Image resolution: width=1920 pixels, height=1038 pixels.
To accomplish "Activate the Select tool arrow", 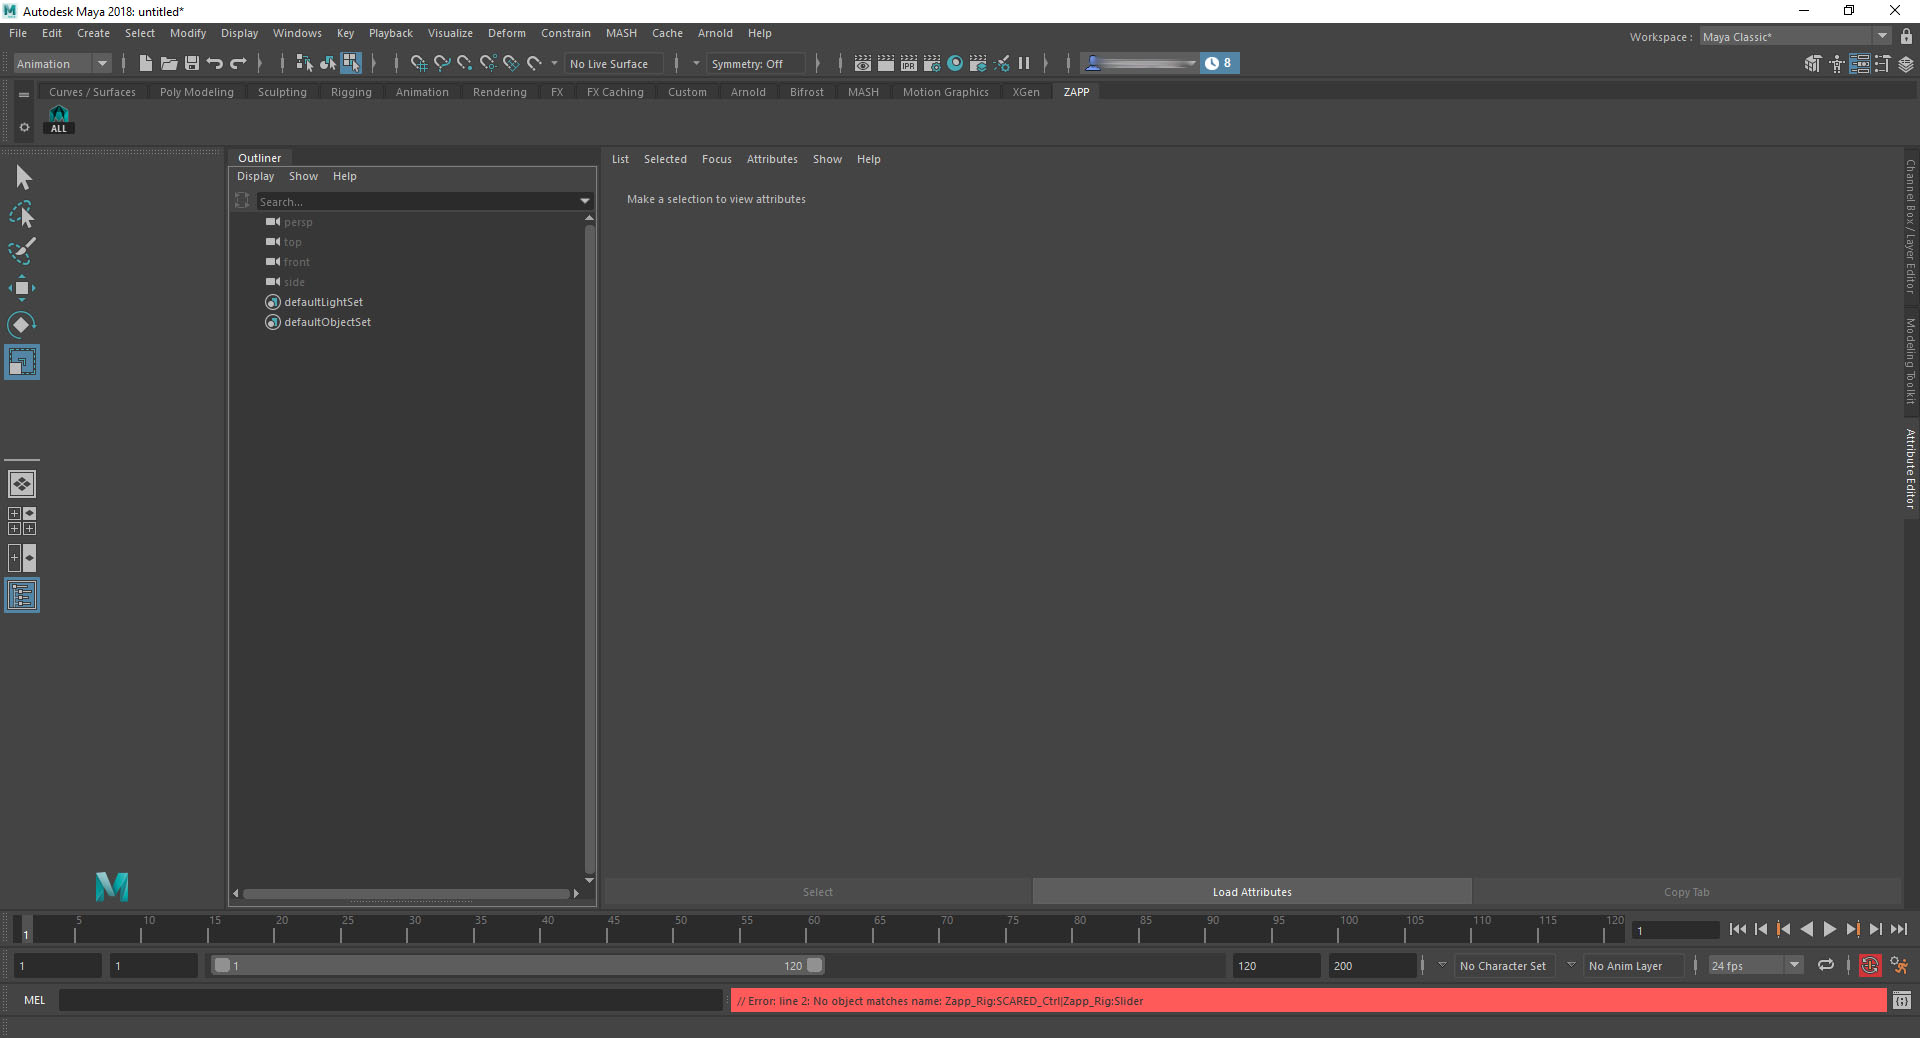I will [x=22, y=178].
